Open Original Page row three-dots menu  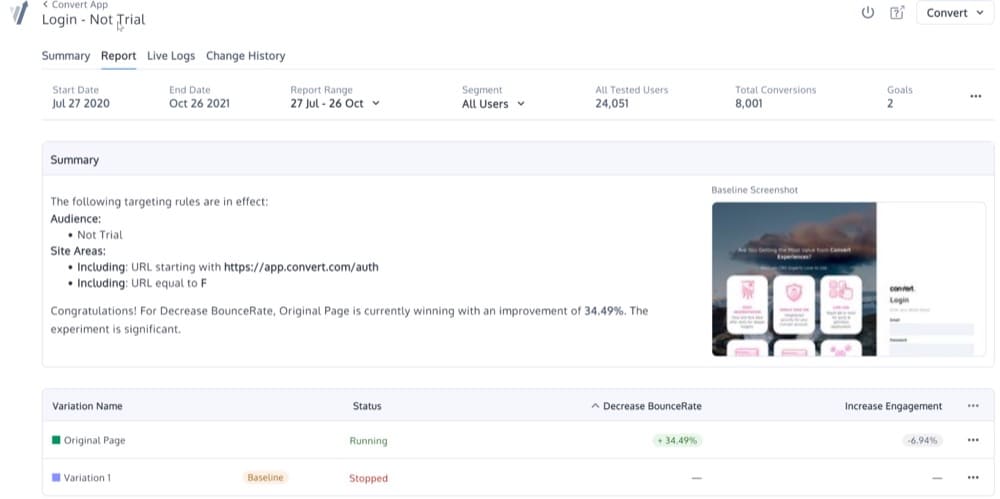(x=973, y=440)
